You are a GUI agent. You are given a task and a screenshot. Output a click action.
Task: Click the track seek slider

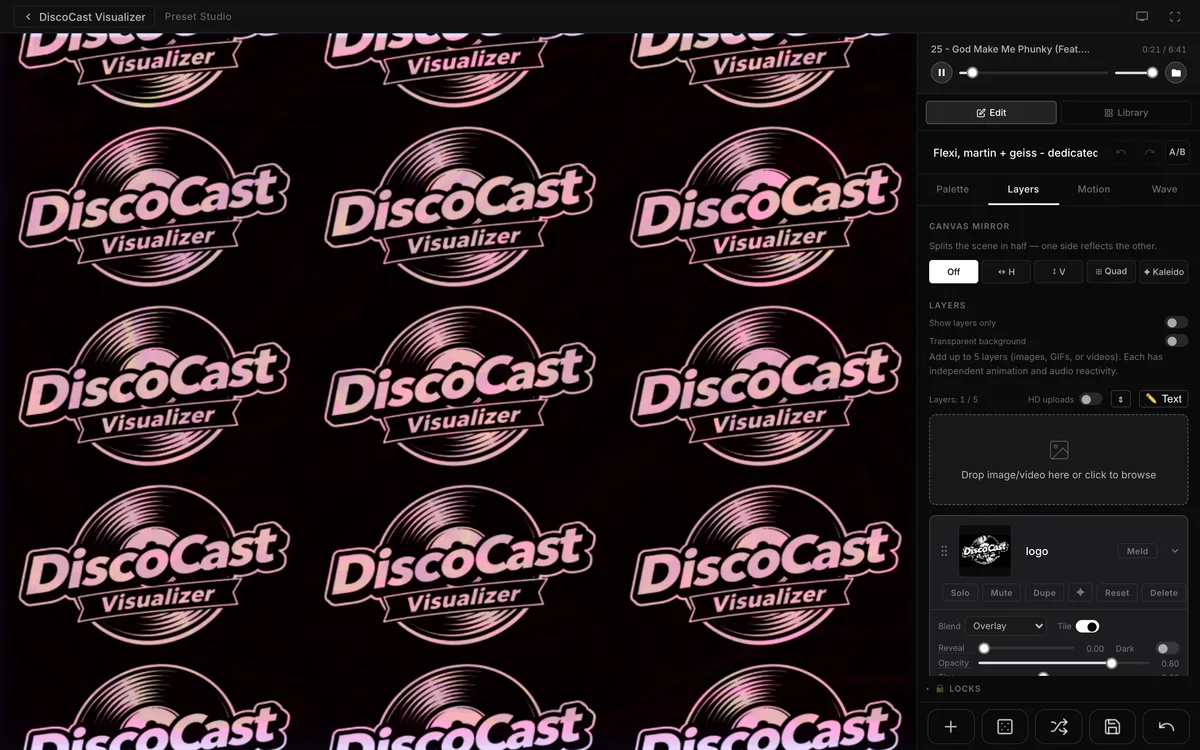pos(1031,73)
